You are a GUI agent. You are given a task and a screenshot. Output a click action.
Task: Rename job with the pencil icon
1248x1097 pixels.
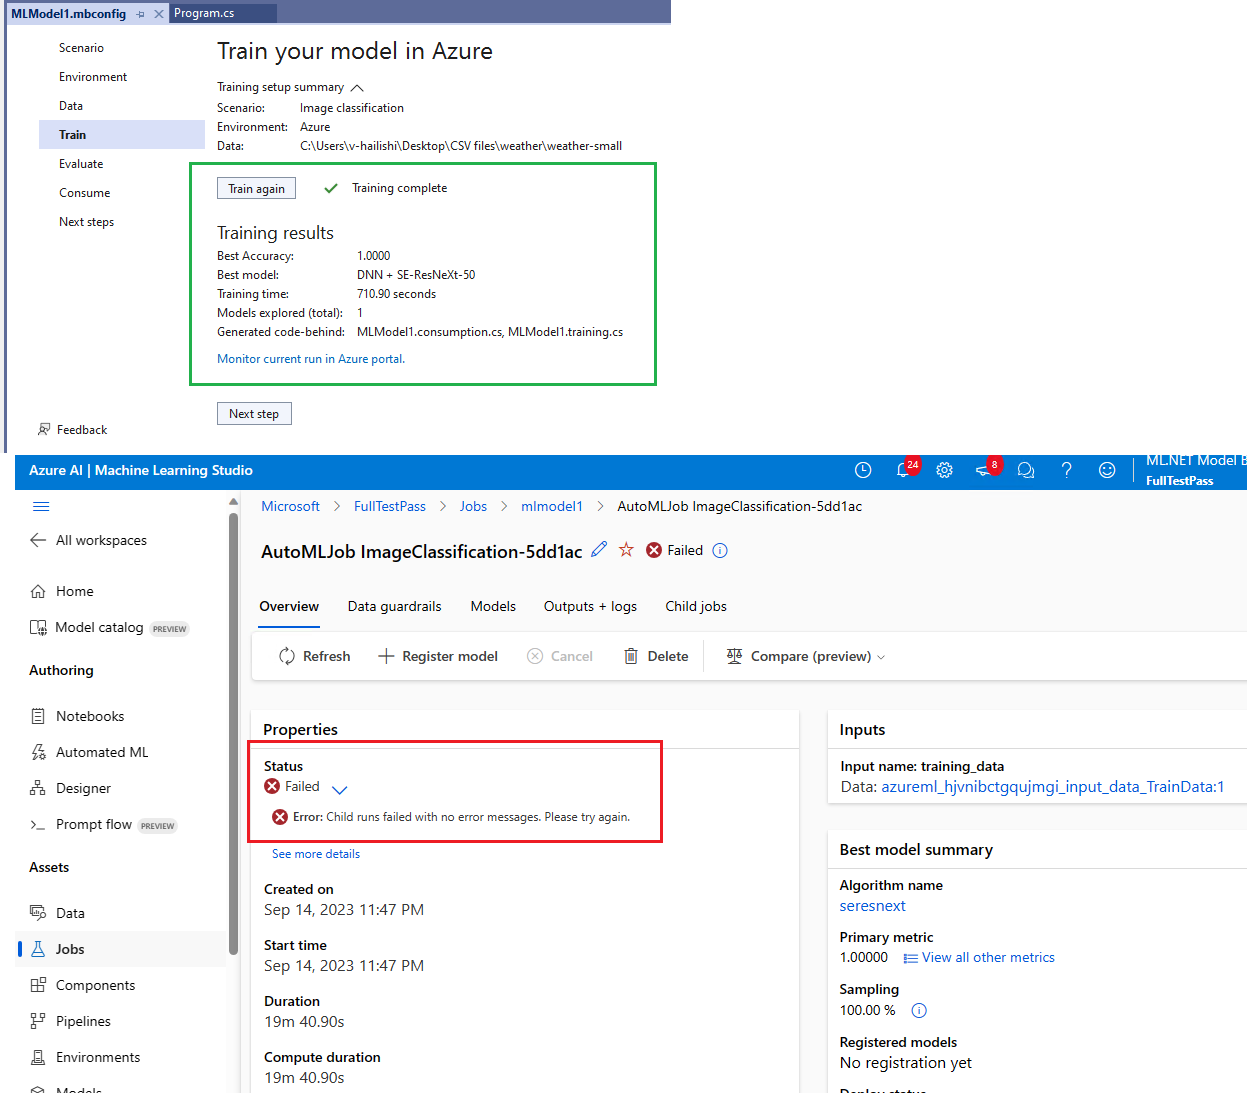click(x=599, y=550)
